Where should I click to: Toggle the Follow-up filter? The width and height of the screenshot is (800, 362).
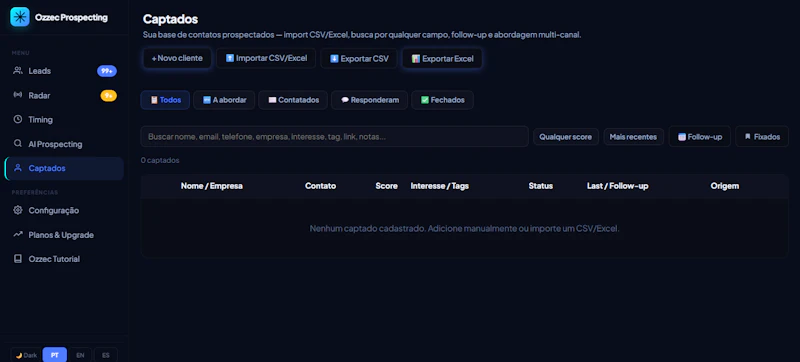[x=699, y=137]
